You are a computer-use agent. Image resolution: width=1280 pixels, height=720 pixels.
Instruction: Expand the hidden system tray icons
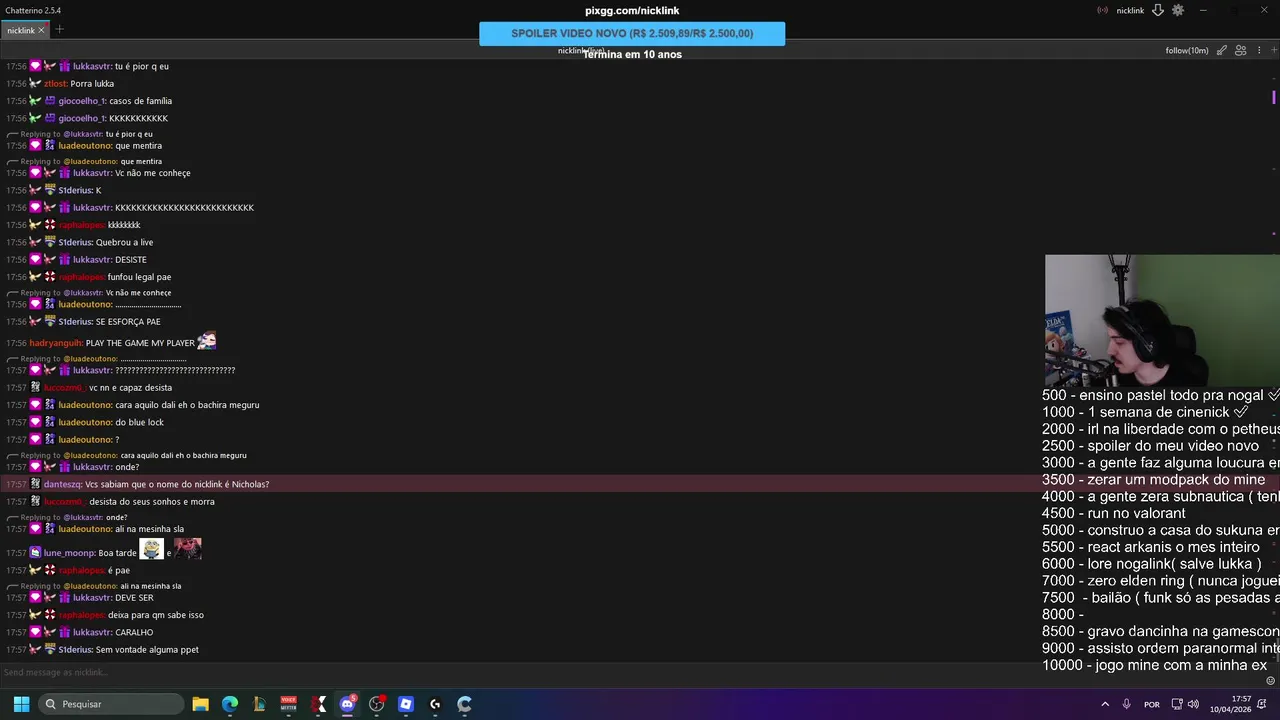click(1105, 704)
